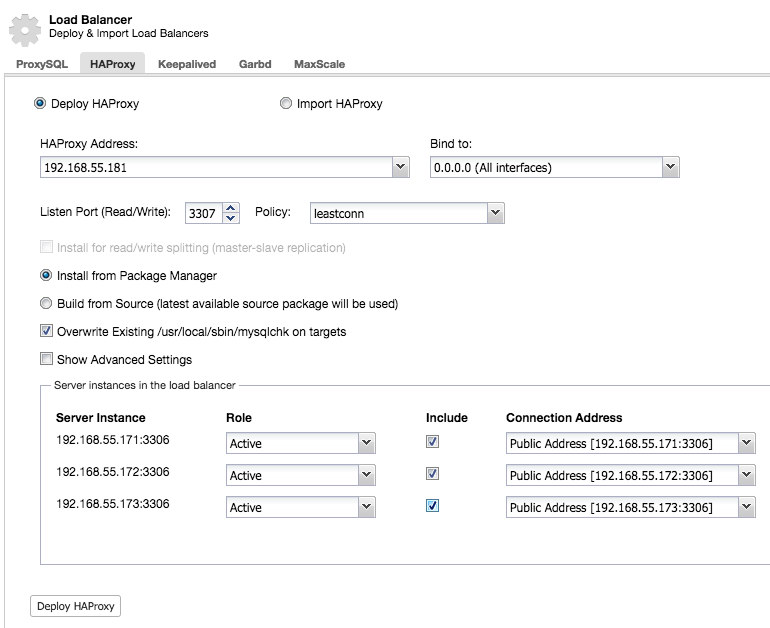The width and height of the screenshot is (770, 628).
Task: Click server instance text 192.168.55.172:3306
Action: point(112,471)
